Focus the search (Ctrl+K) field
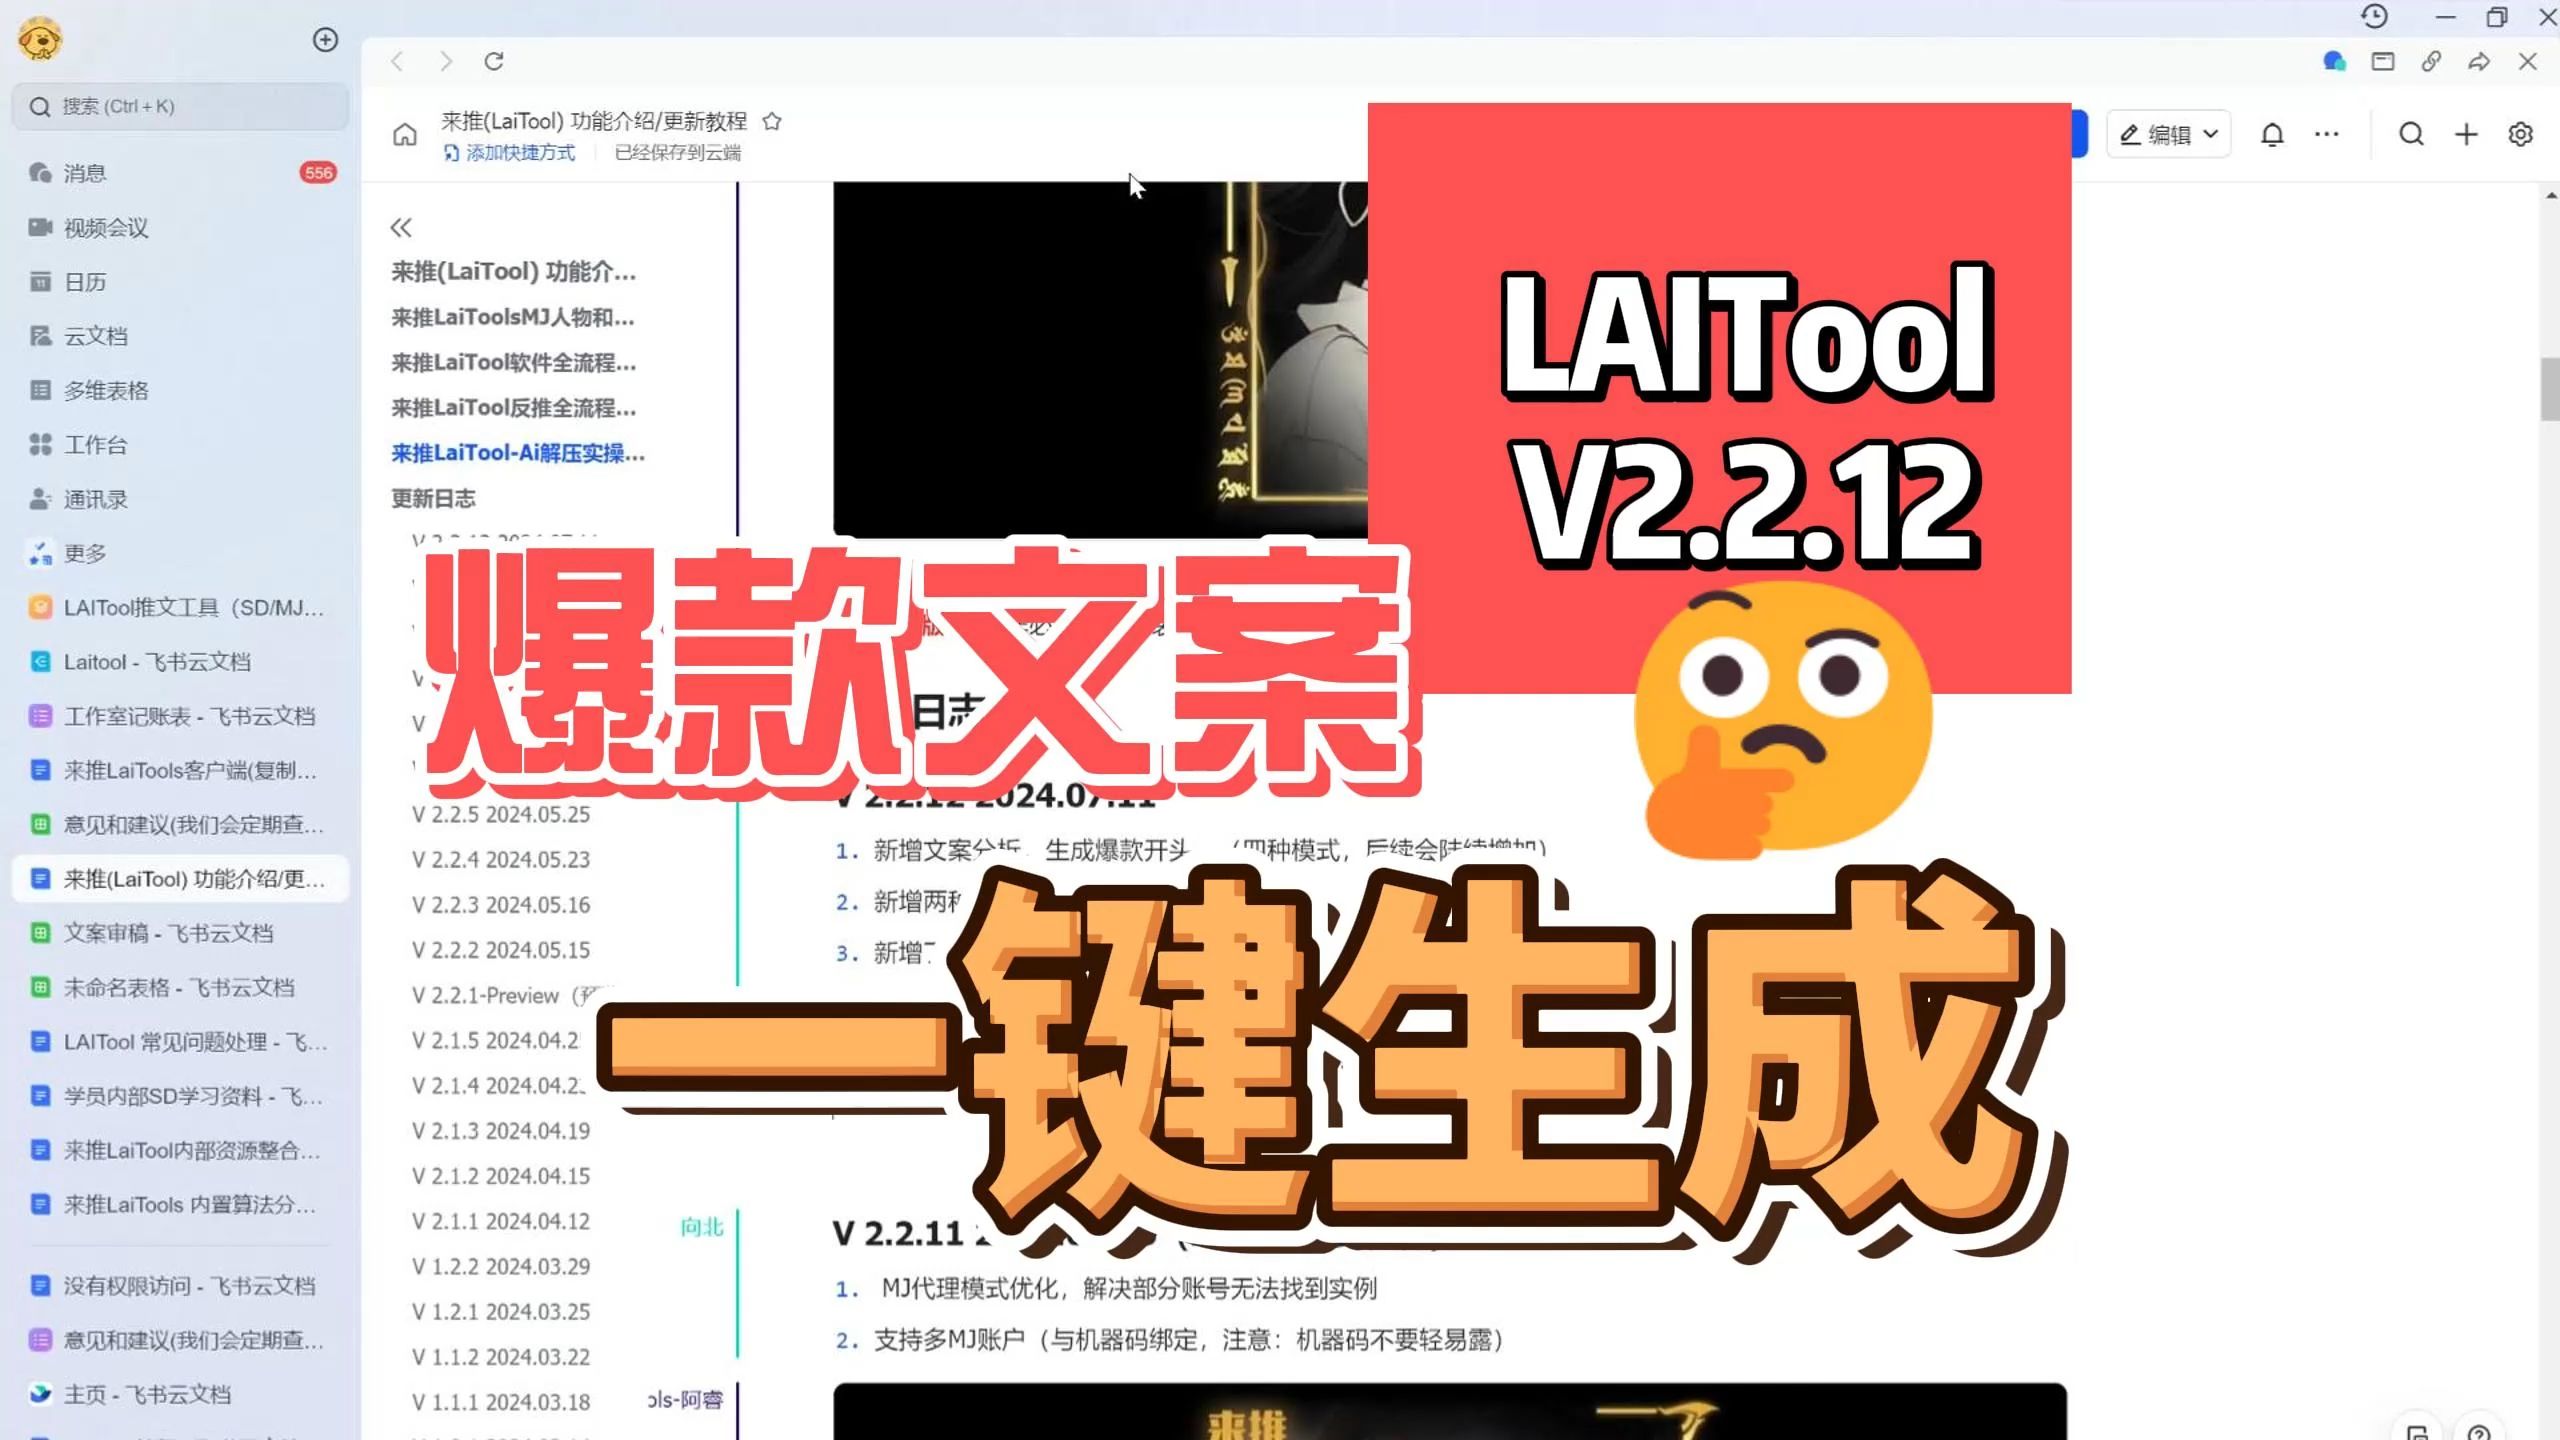This screenshot has height=1440, width=2560. point(180,106)
